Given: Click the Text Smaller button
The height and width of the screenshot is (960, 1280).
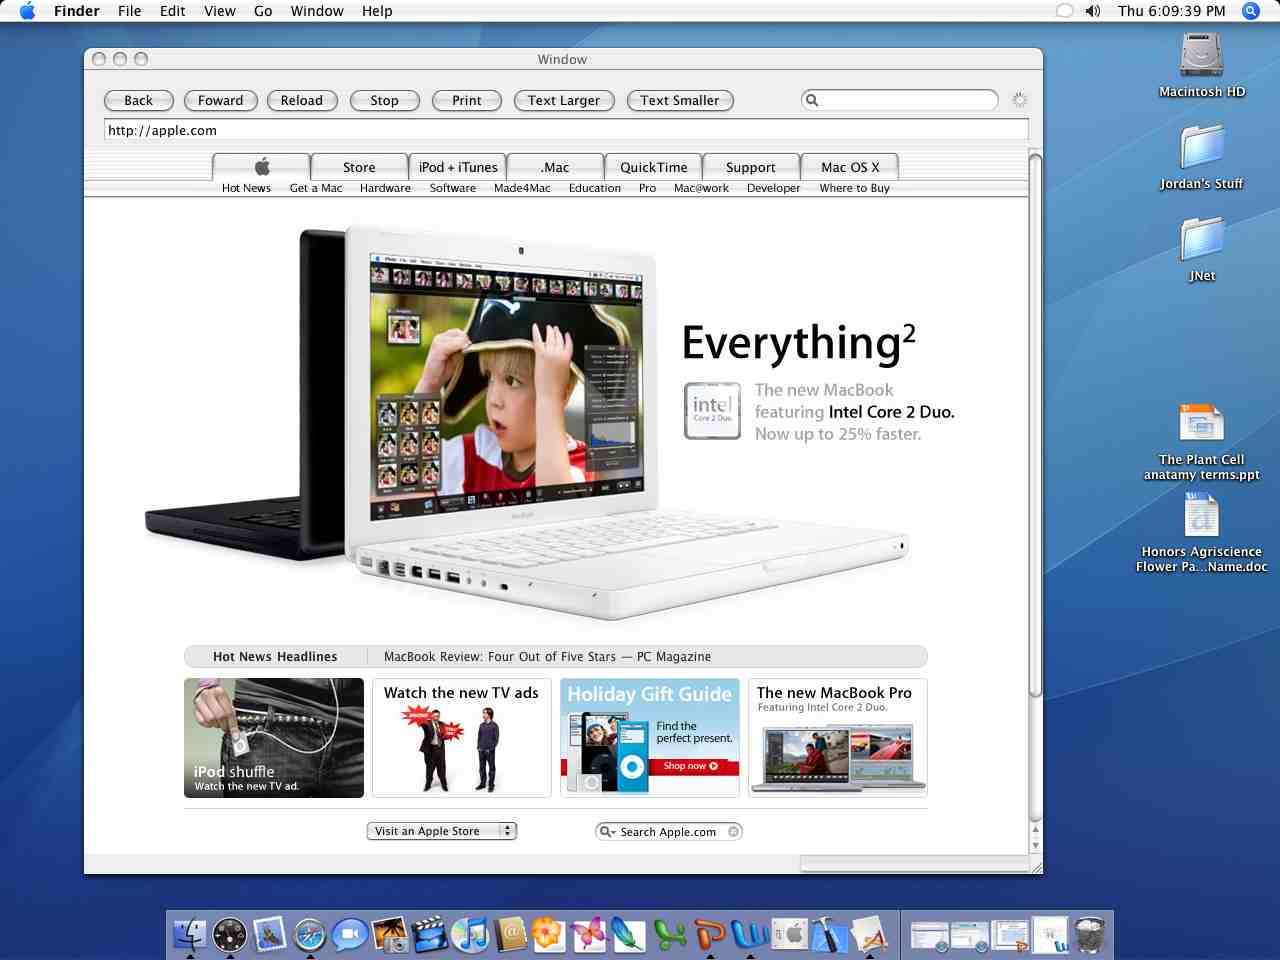Looking at the screenshot, I should coord(680,100).
